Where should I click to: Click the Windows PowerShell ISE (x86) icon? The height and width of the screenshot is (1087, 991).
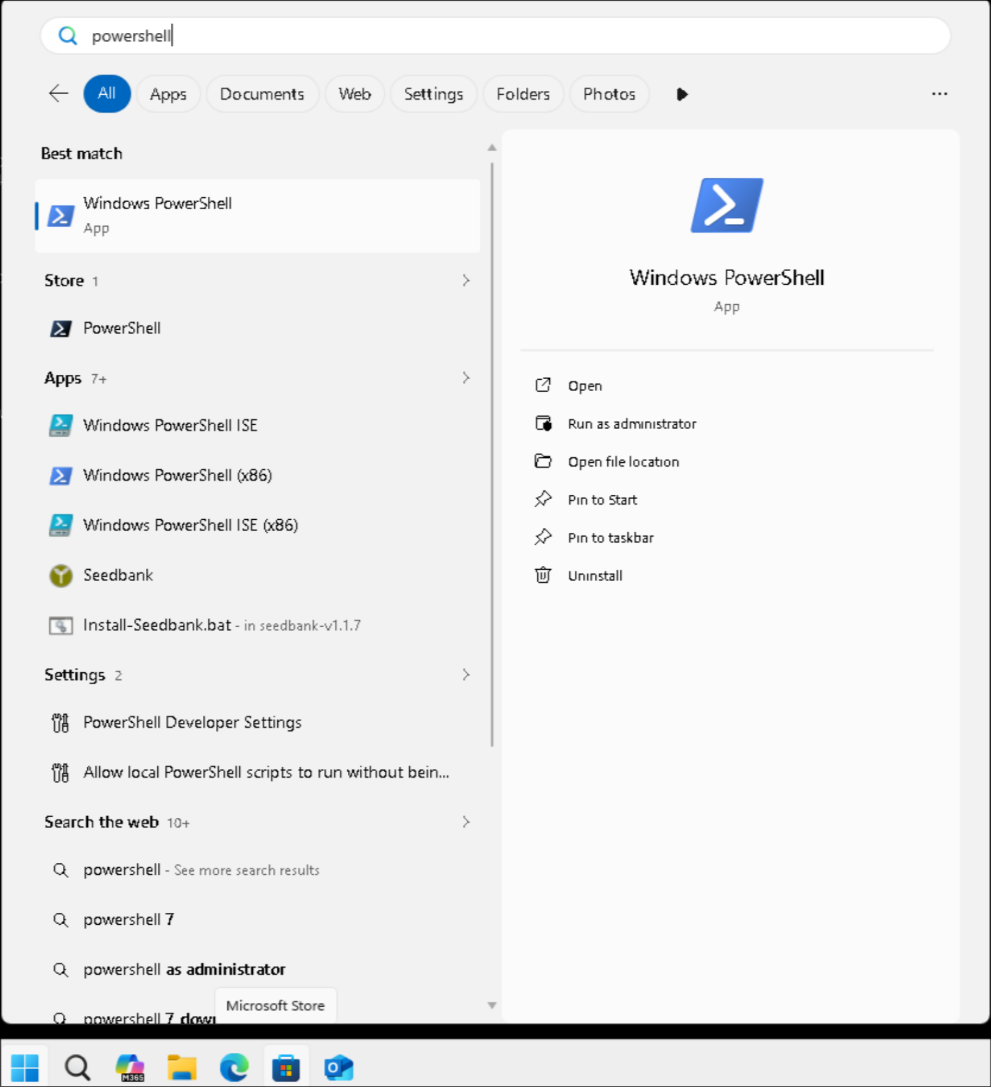pos(60,525)
